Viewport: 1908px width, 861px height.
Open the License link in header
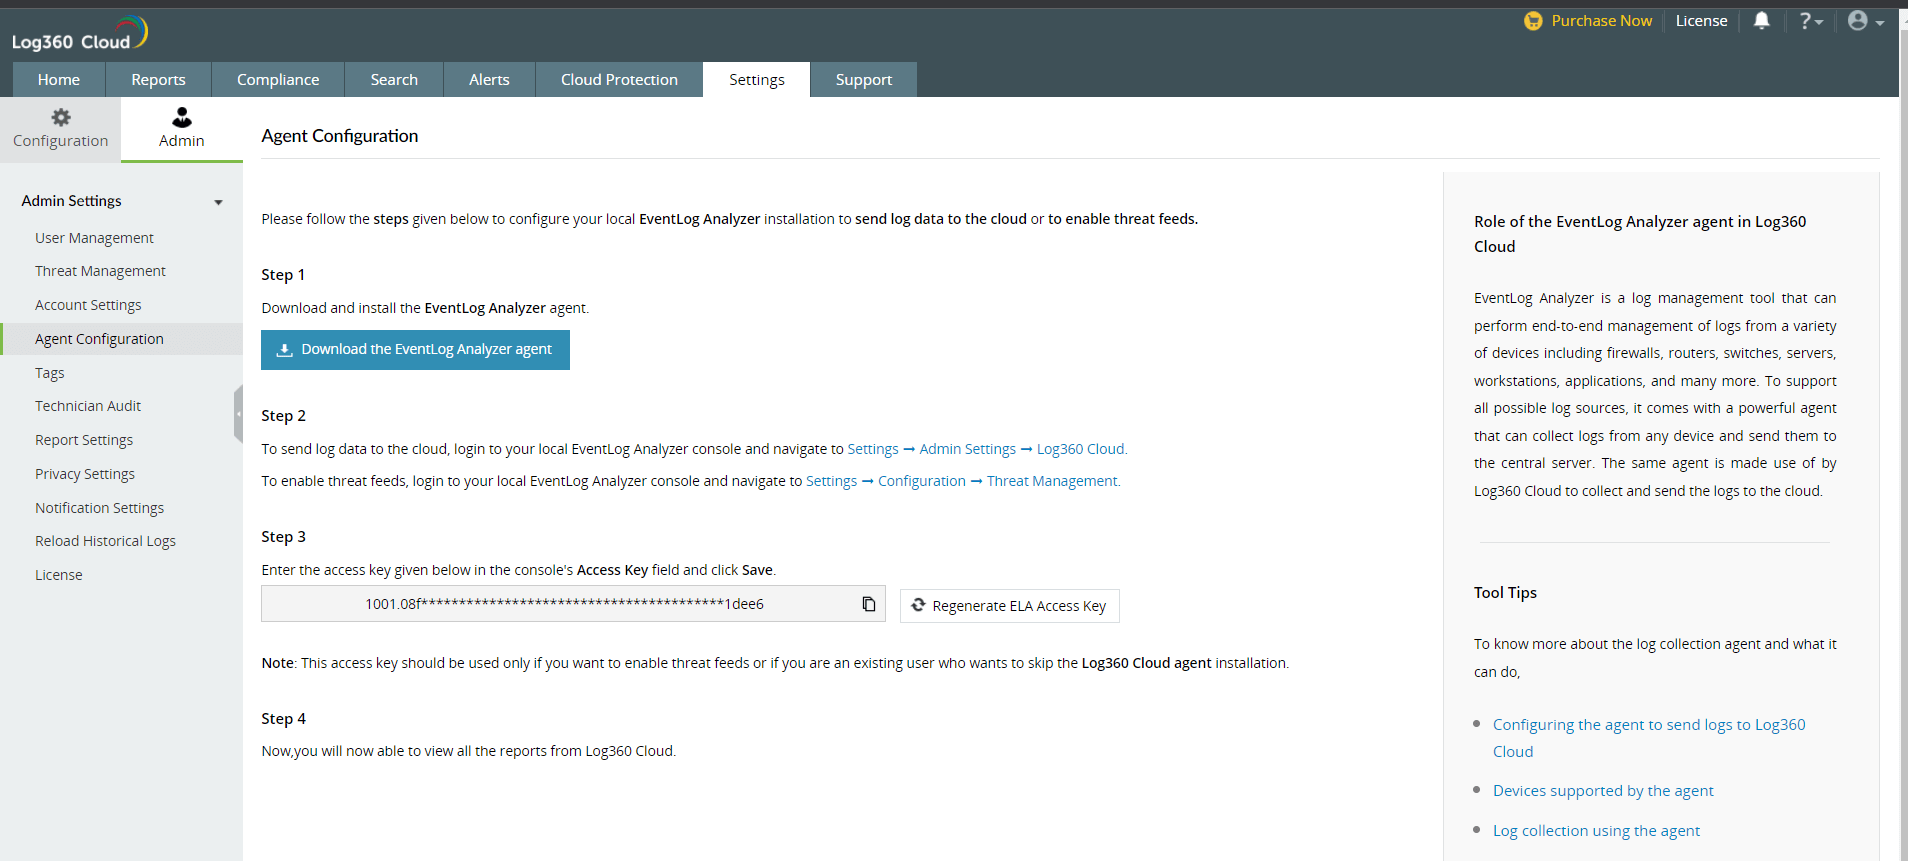point(1701,21)
